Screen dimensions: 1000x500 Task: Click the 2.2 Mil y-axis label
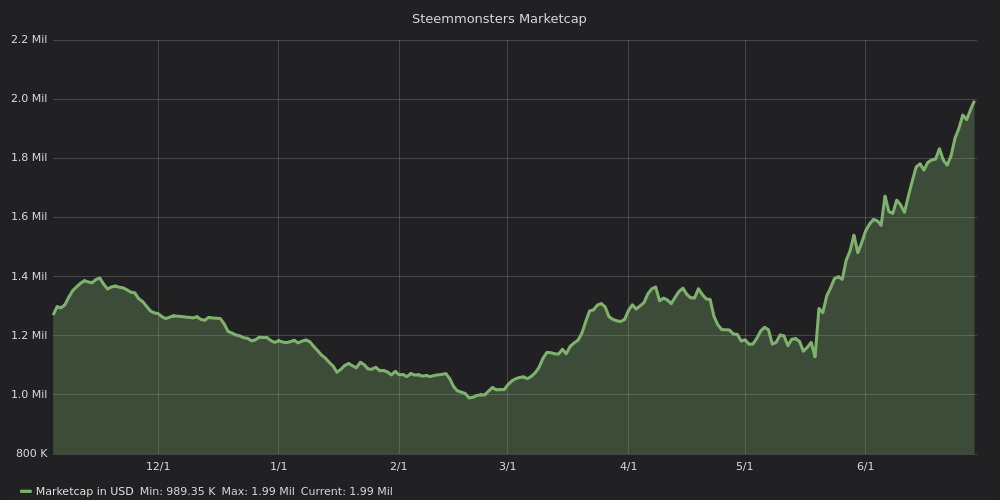[29, 40]
